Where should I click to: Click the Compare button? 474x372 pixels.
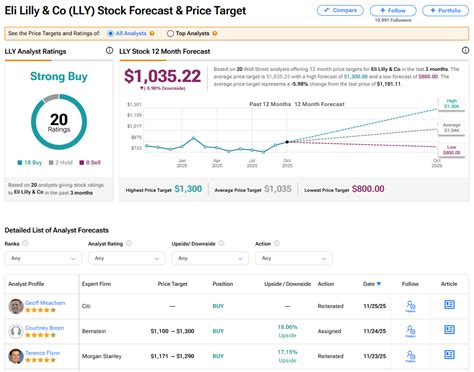click(340, 10)
